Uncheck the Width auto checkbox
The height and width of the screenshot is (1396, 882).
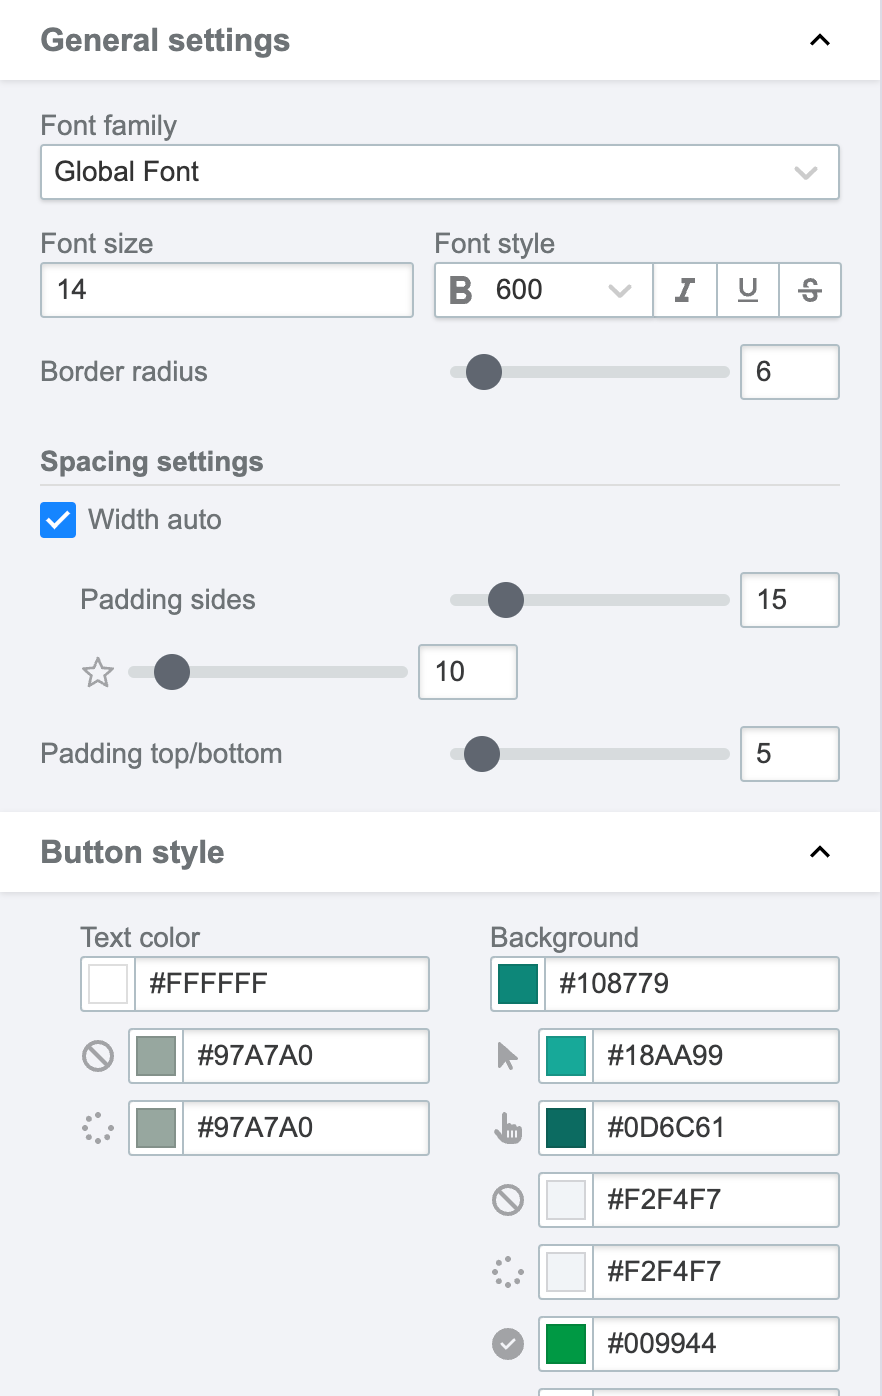coord(58,520)
